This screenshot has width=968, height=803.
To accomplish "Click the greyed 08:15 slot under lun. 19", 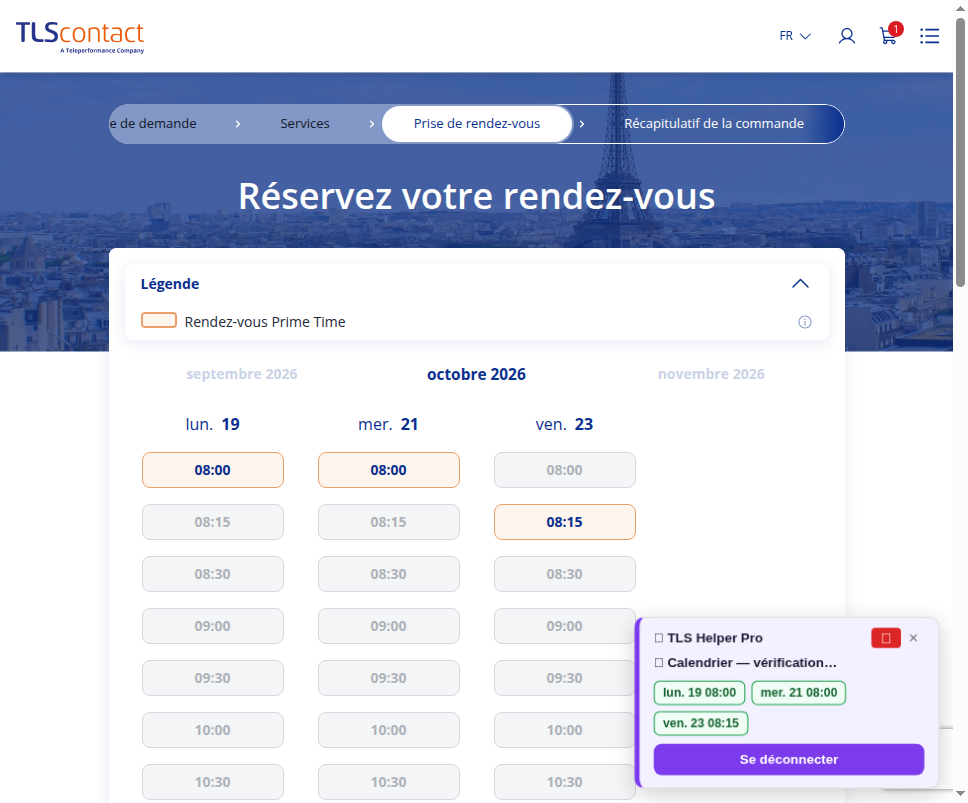I will 213,522.
